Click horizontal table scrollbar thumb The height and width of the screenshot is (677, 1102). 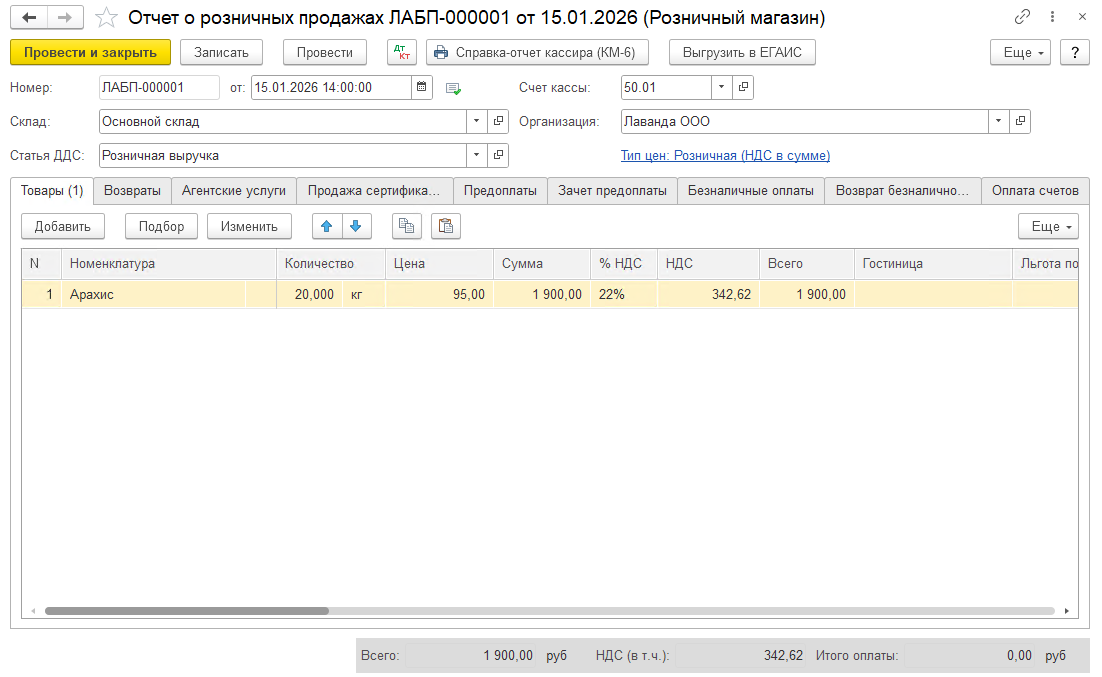coord(187,611)
